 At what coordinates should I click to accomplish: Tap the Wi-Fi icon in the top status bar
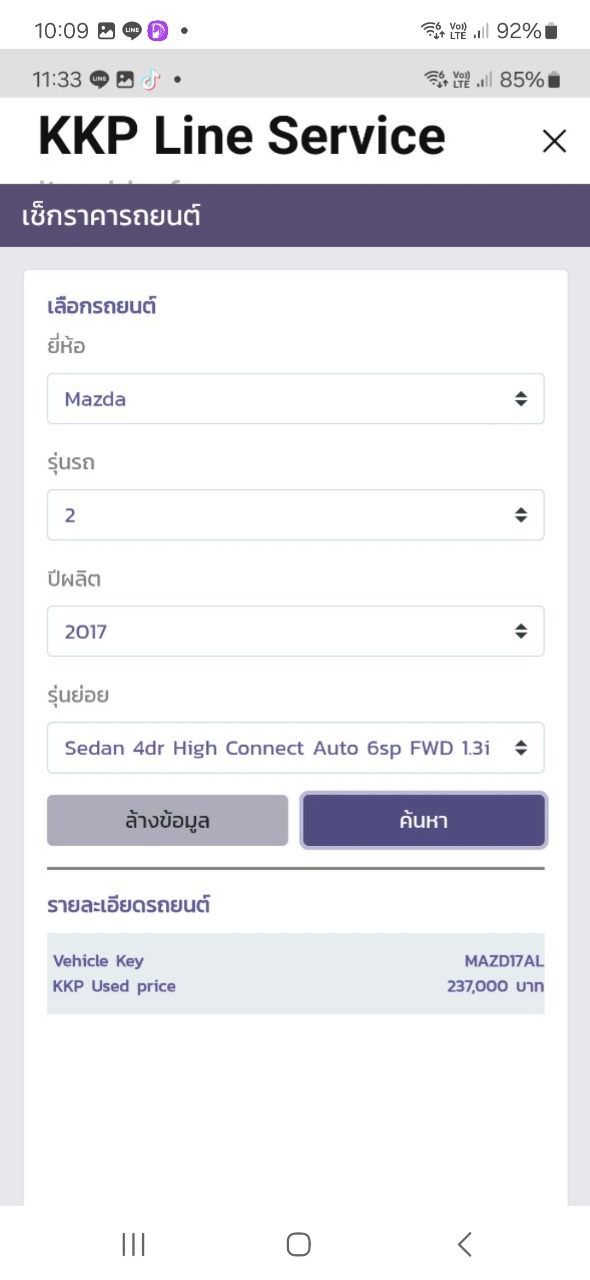click(x=432, y=31)
